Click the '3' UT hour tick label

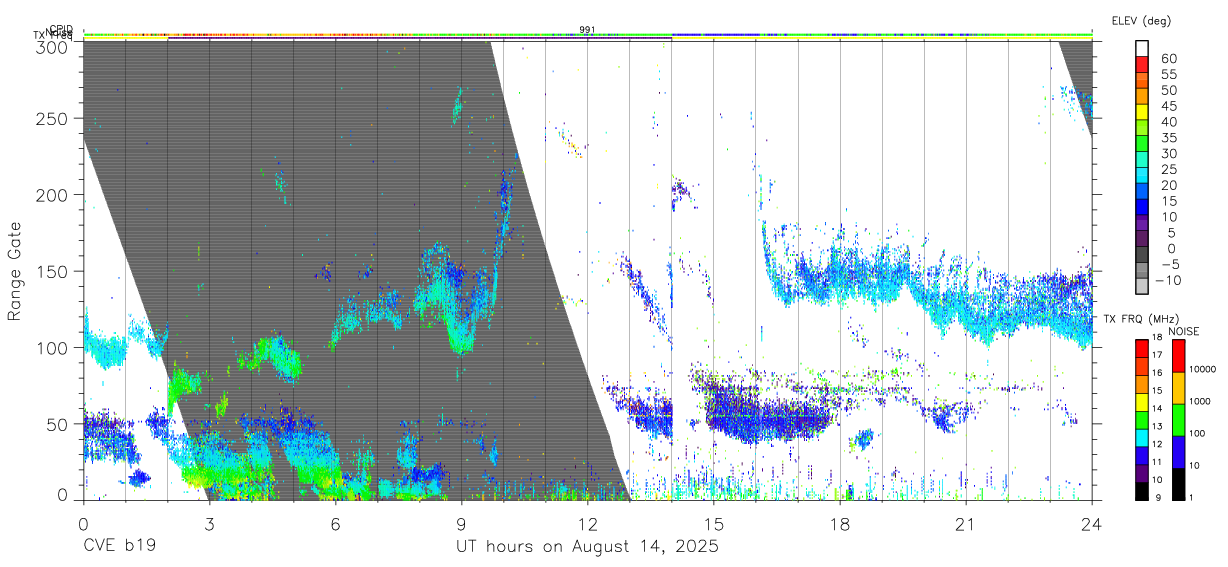tap(209, 524)
